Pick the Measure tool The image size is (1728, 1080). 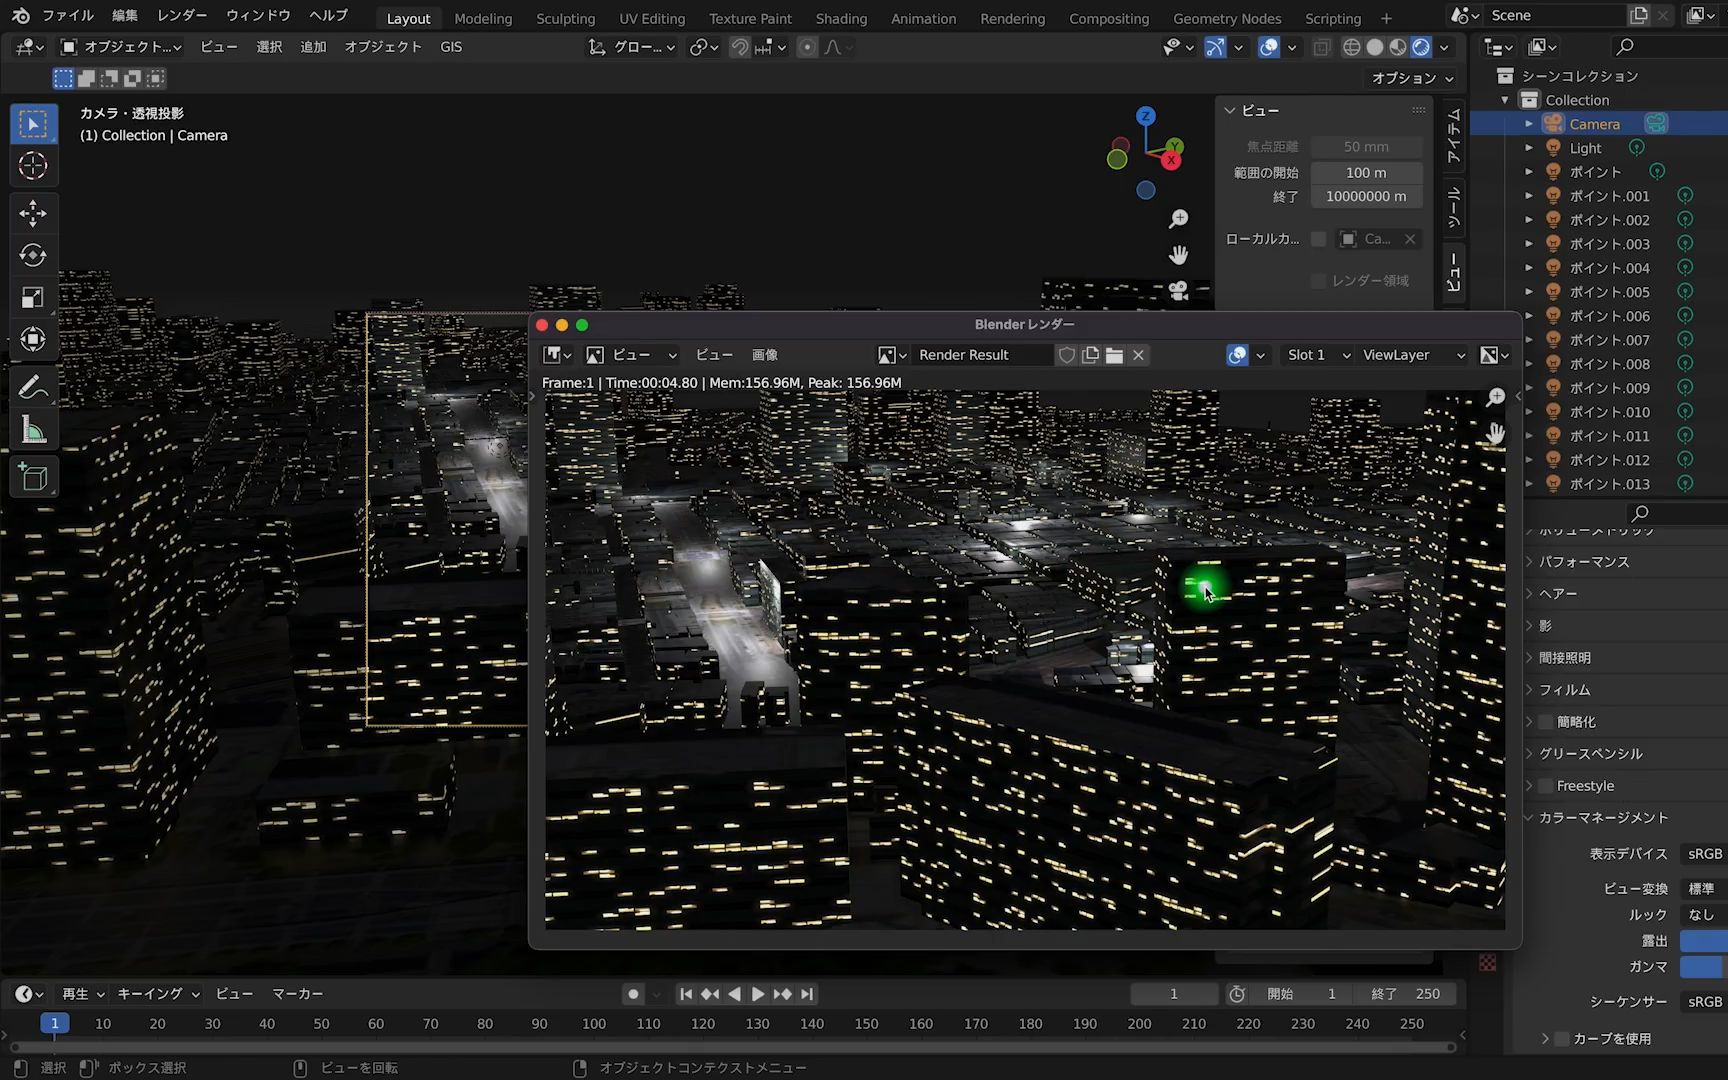coord(33,428)
